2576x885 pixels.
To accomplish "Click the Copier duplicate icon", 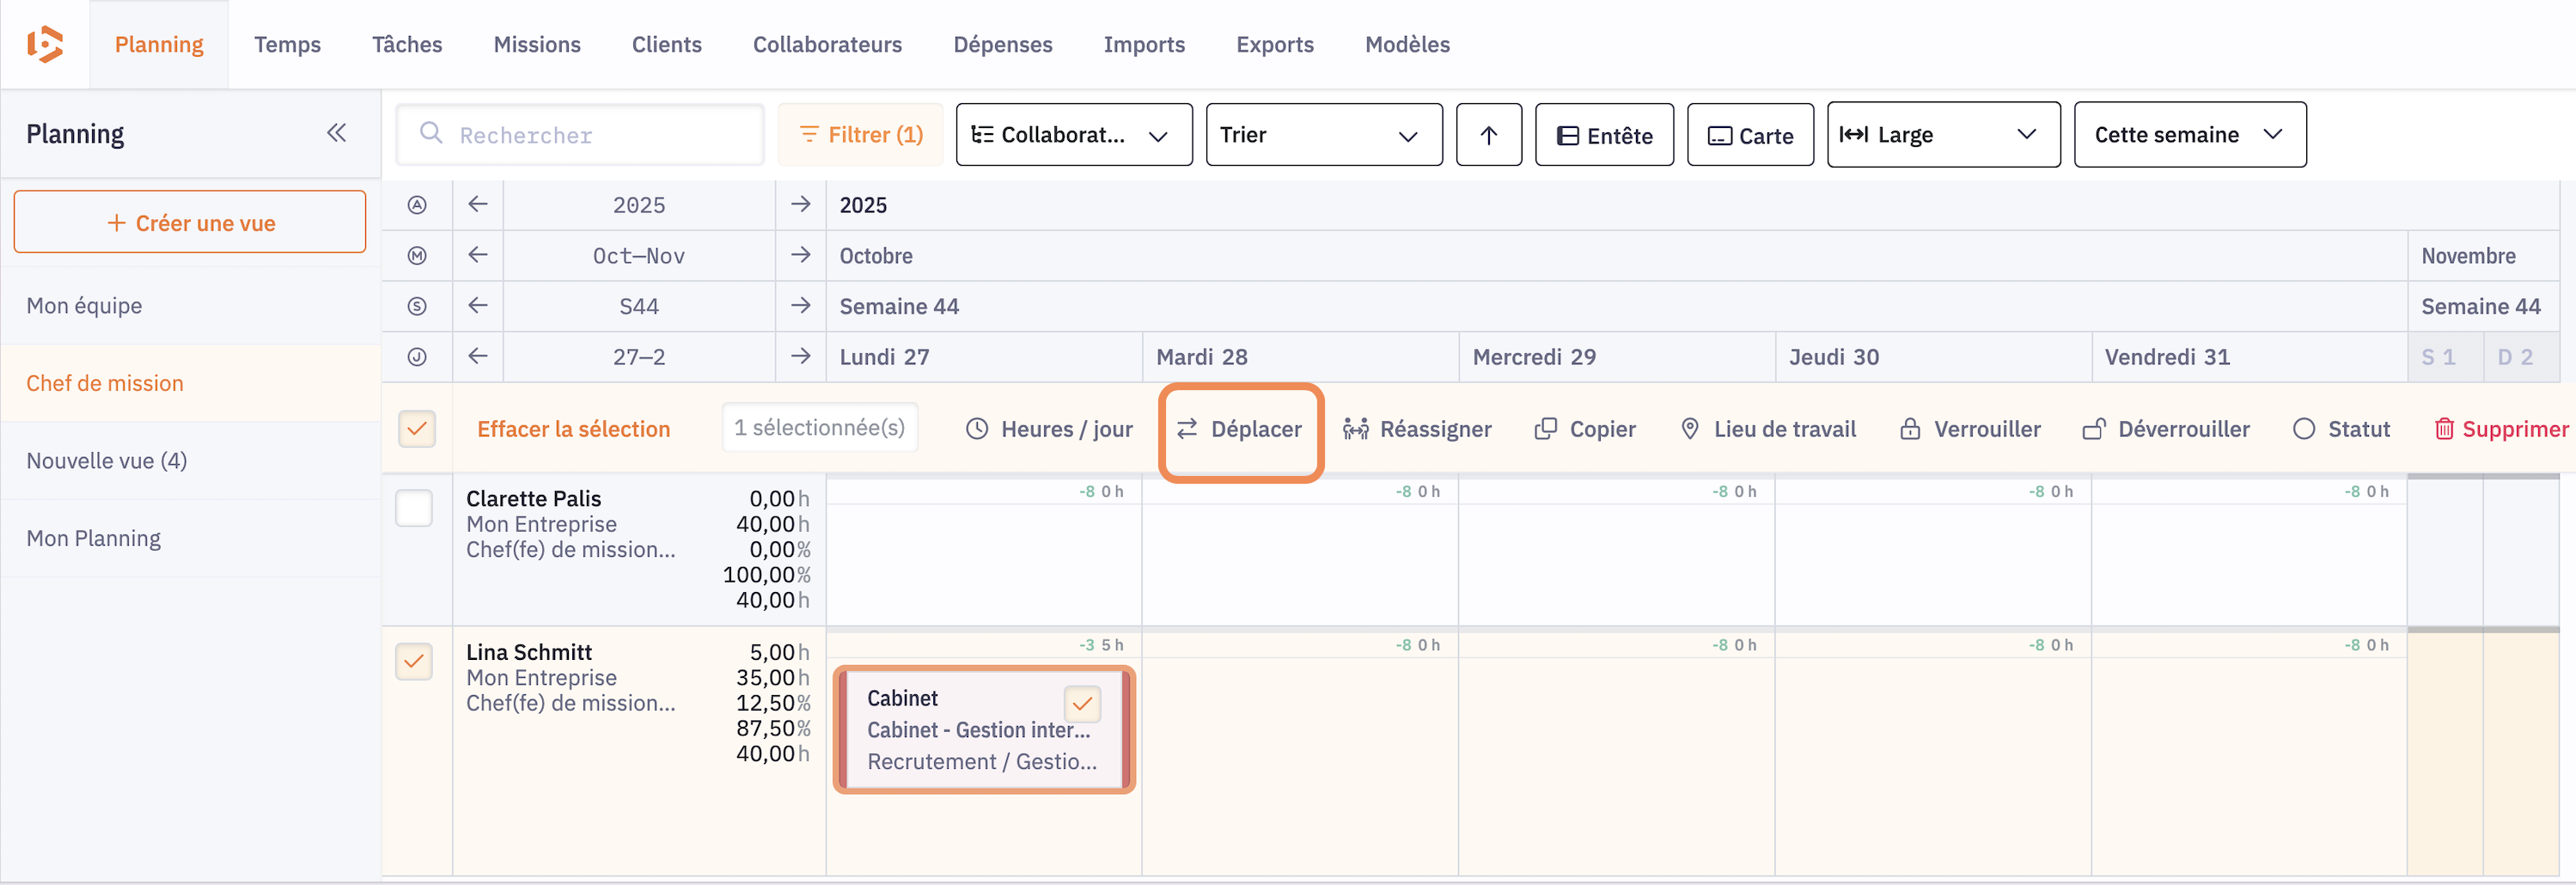I will pyautogui.click(x=1545, y=429).
